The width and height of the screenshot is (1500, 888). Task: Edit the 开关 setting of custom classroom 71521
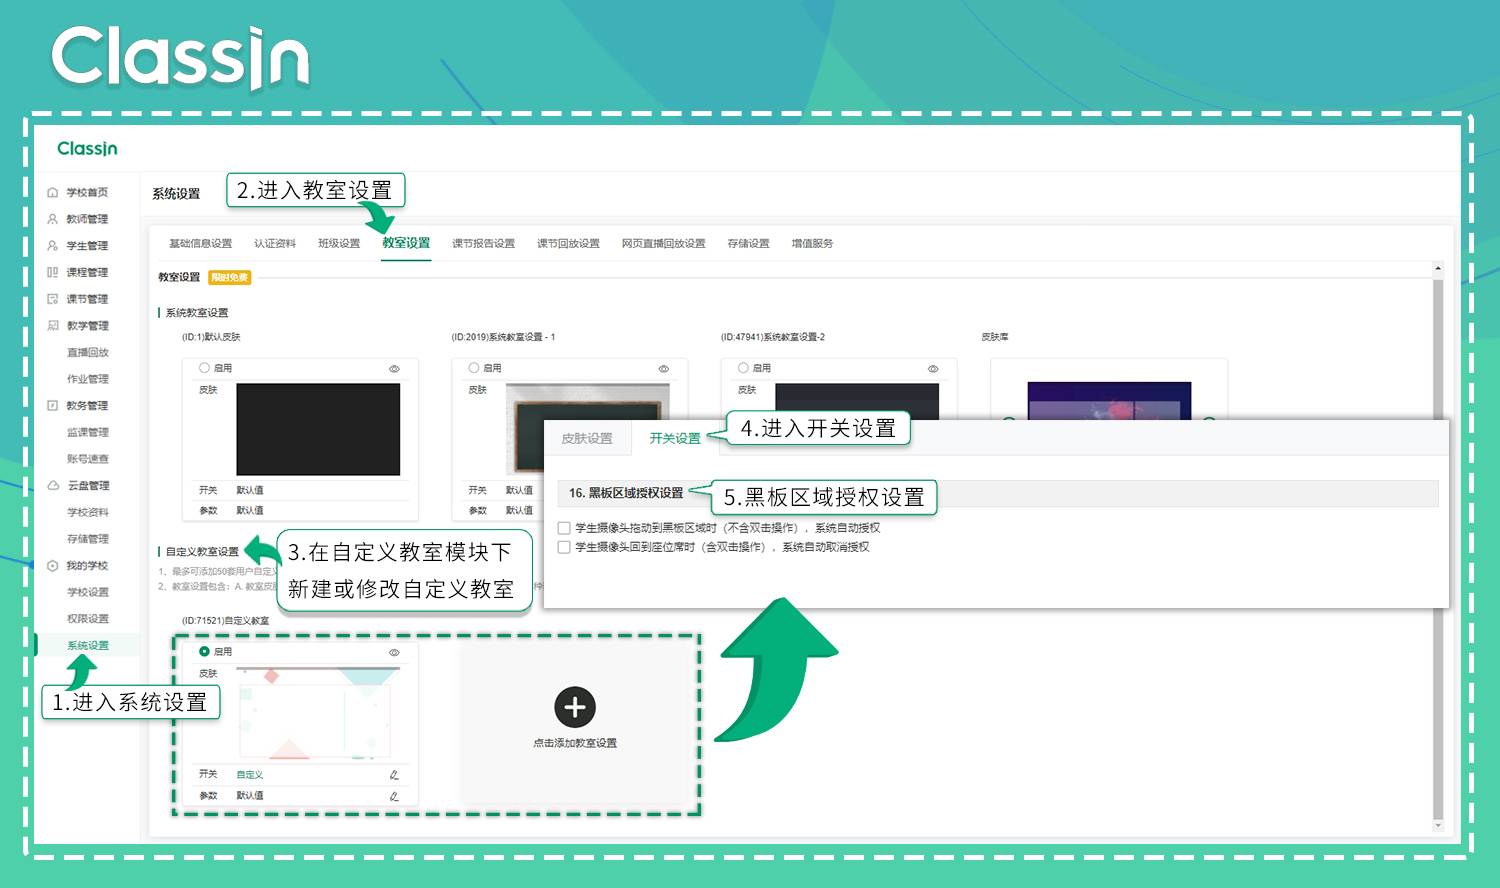tap(394, 775)
